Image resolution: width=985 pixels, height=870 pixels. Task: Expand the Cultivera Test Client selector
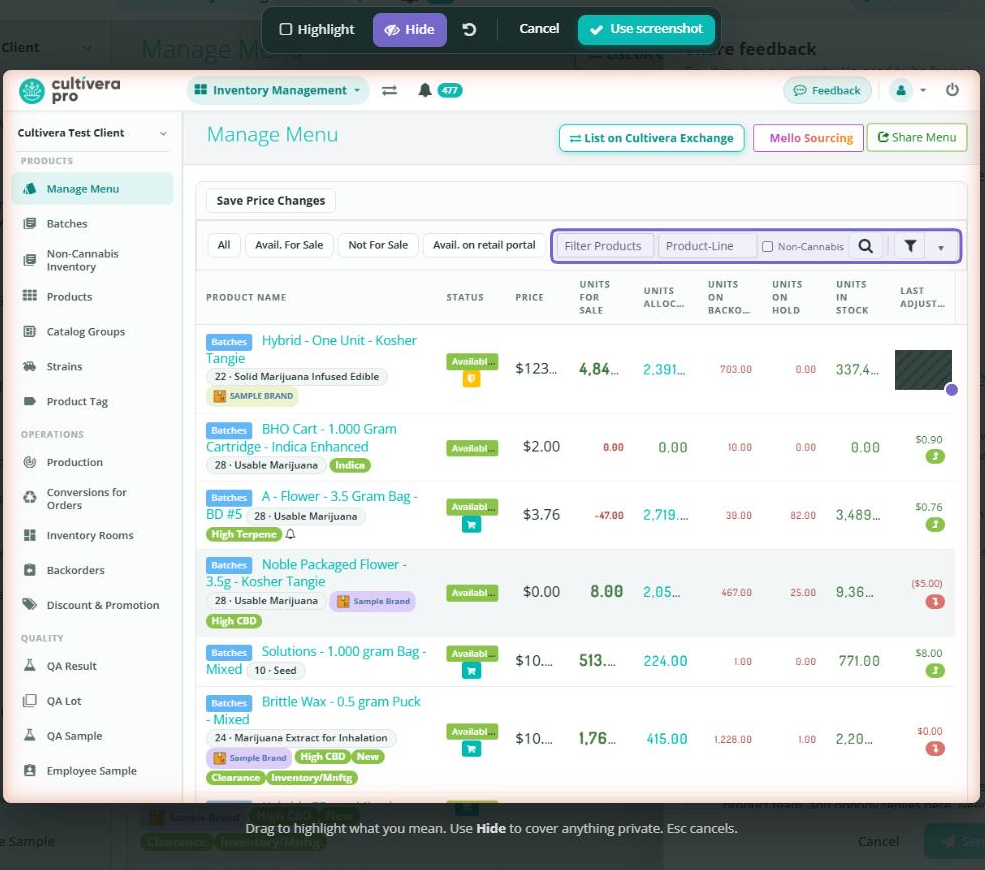(x=92, y=133)
